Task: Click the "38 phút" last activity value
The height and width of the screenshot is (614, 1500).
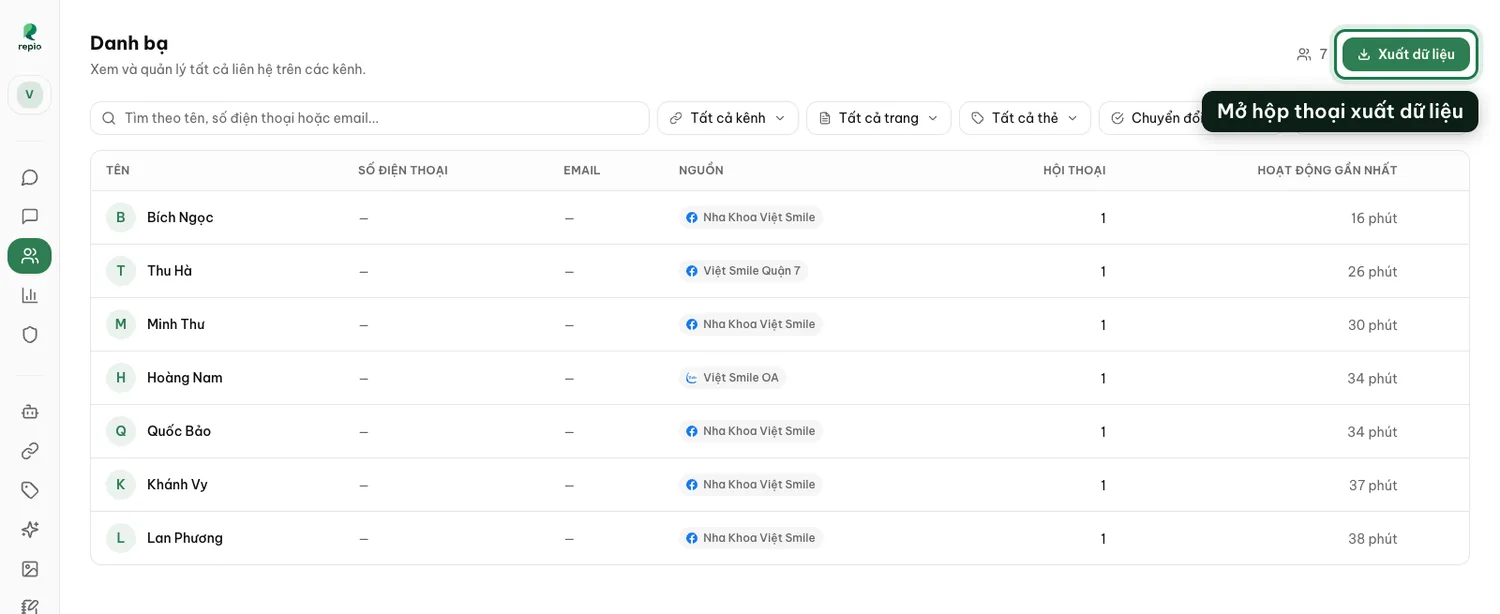Action: point(1373,539)
